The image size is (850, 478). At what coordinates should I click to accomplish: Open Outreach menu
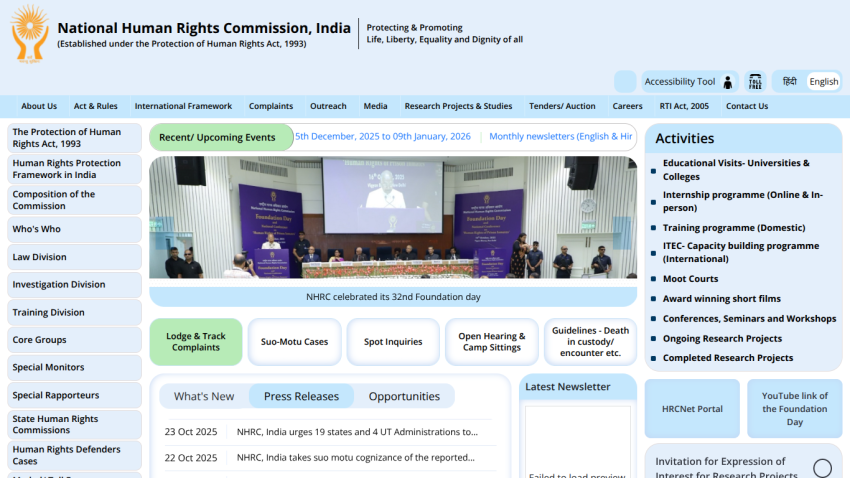(x=328, y=106)
